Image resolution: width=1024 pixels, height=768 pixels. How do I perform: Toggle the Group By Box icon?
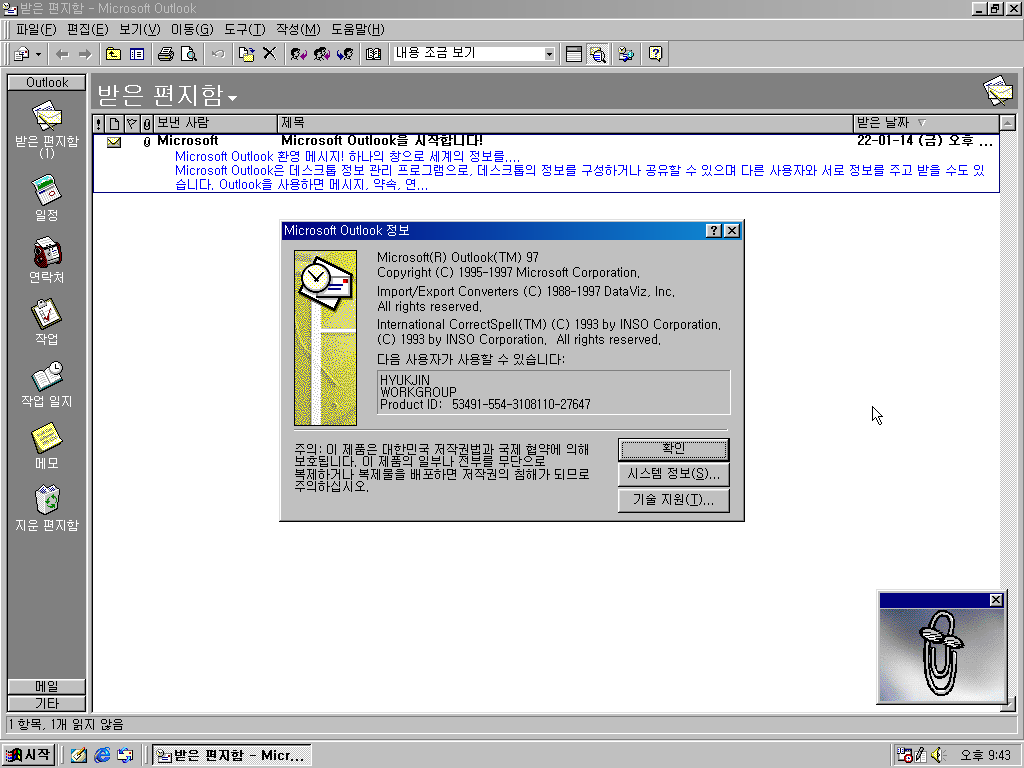pos(573,54)
